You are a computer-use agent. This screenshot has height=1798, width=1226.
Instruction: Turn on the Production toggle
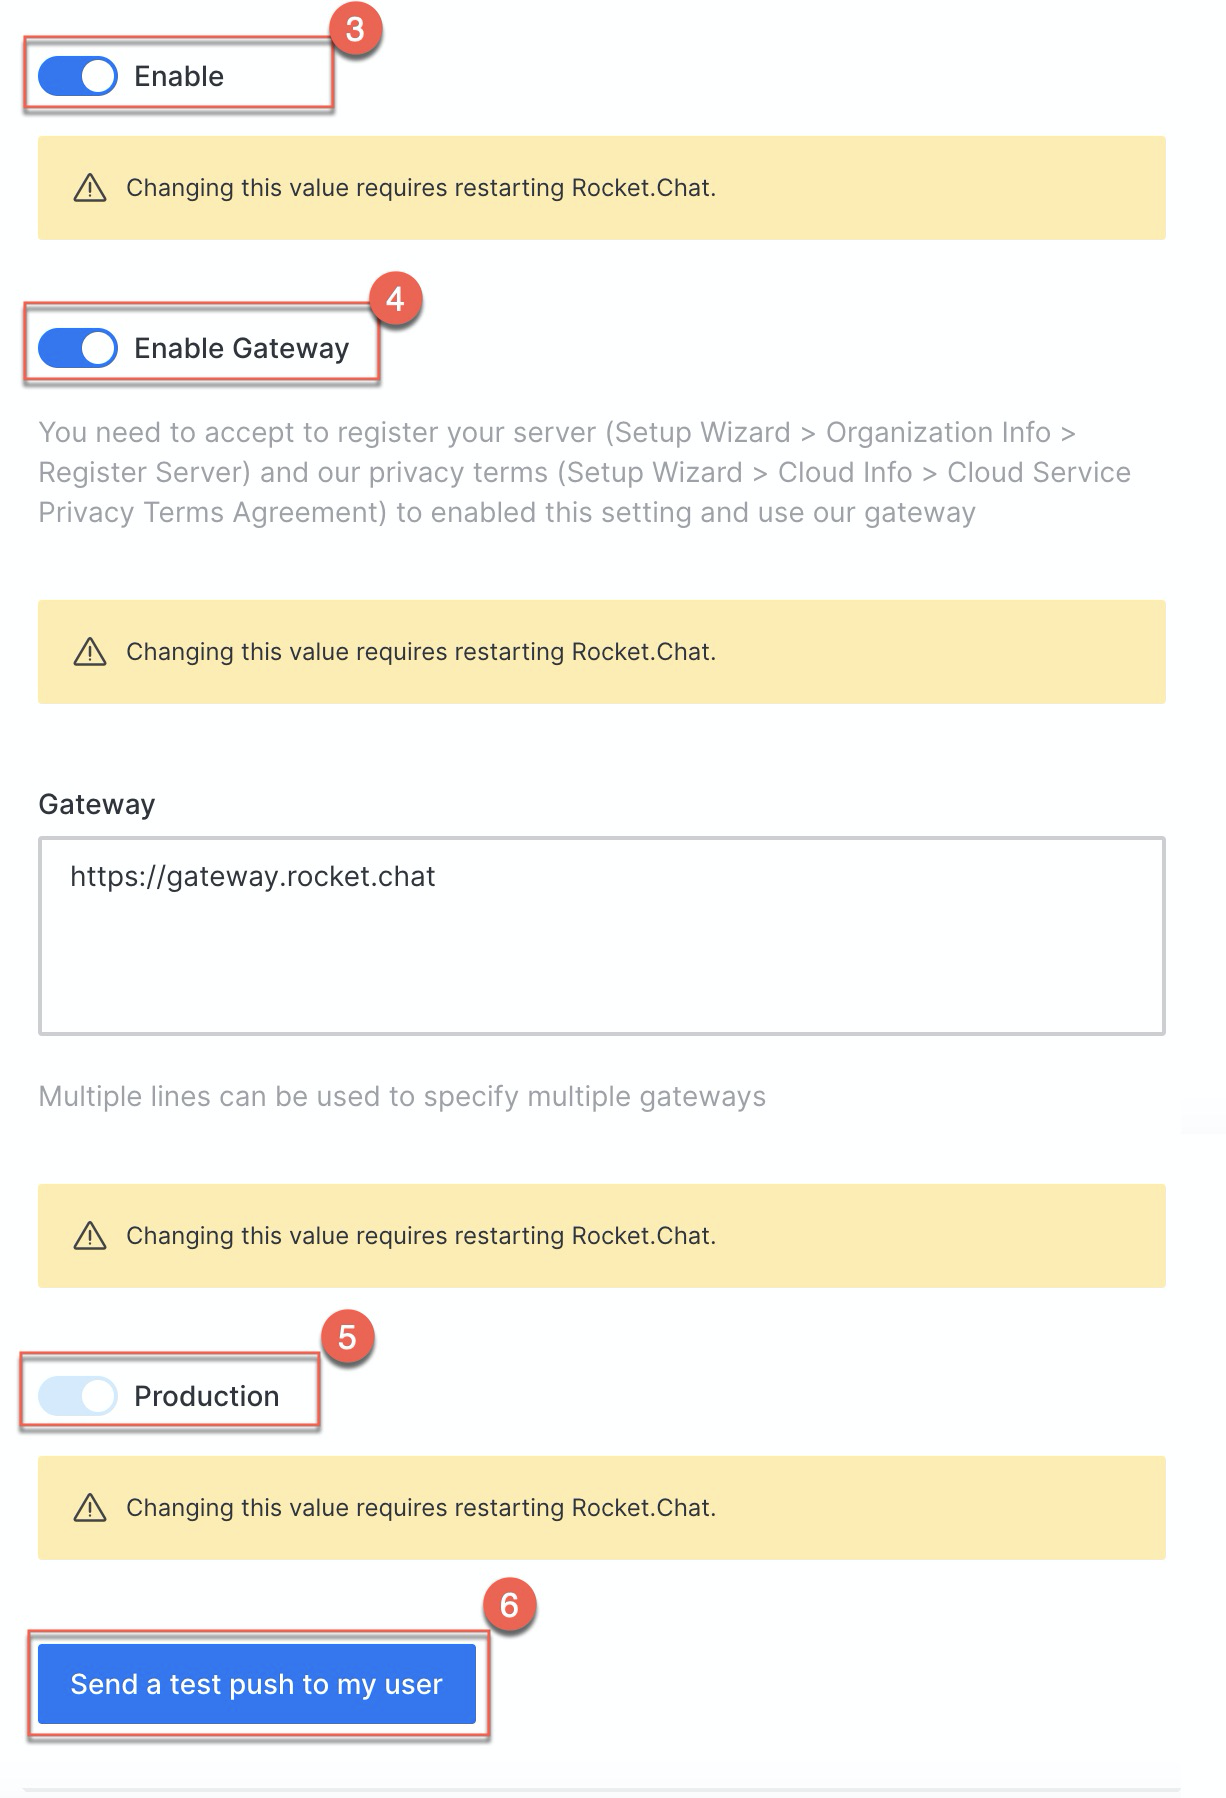[x=78, y=1396]
